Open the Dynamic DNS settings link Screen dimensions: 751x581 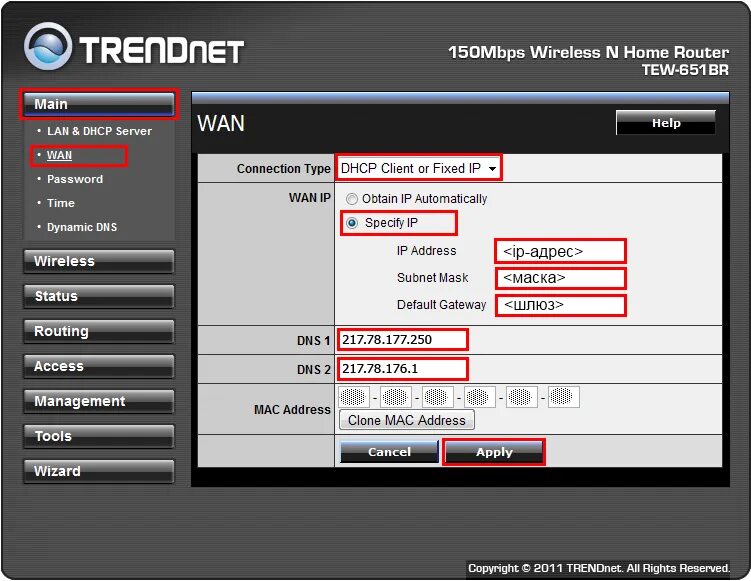pos(82,227)
